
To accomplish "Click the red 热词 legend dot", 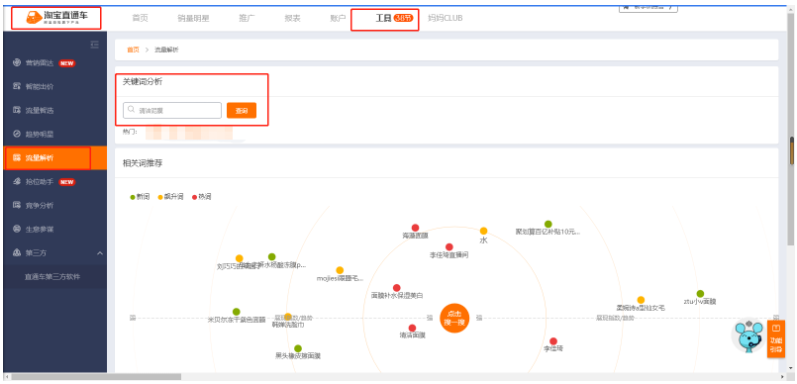I will 194,197.
